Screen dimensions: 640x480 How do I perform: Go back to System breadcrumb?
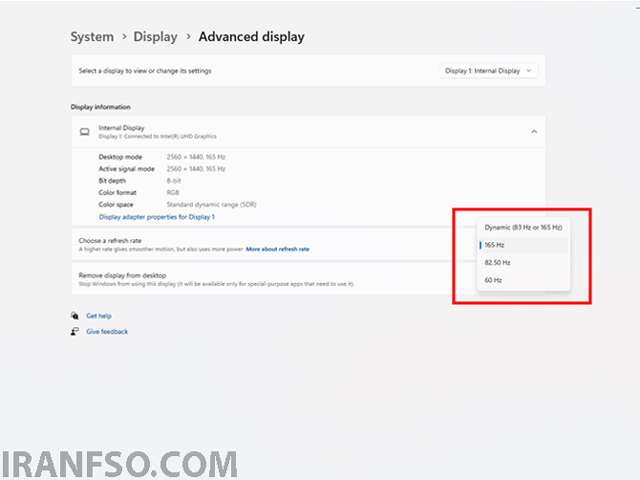(92, 37)
